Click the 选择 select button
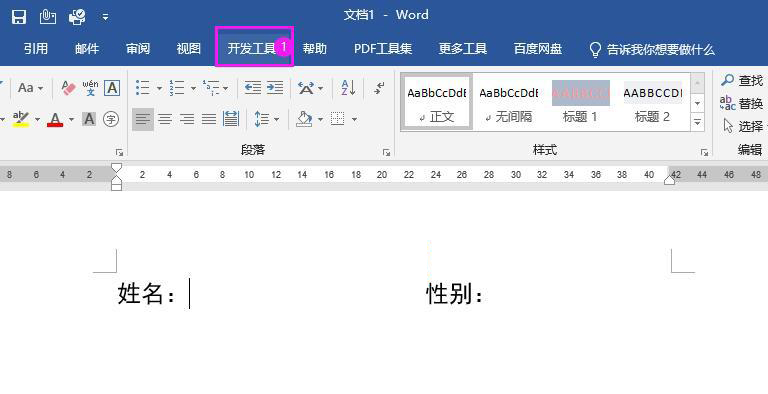 [x=744, y=126]
